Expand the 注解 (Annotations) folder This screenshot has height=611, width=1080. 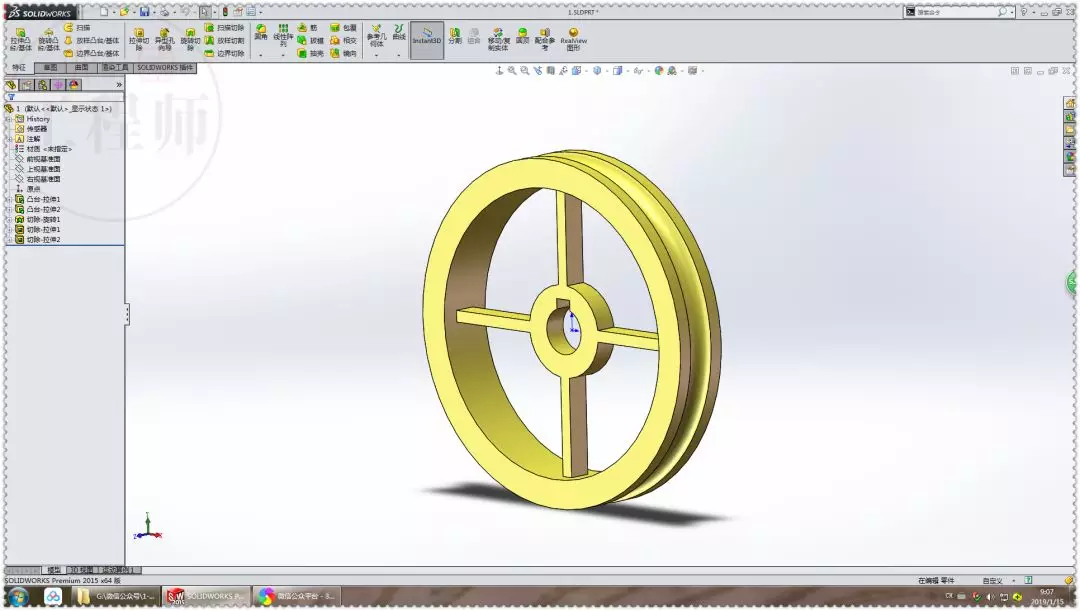[x=9, y=139]
